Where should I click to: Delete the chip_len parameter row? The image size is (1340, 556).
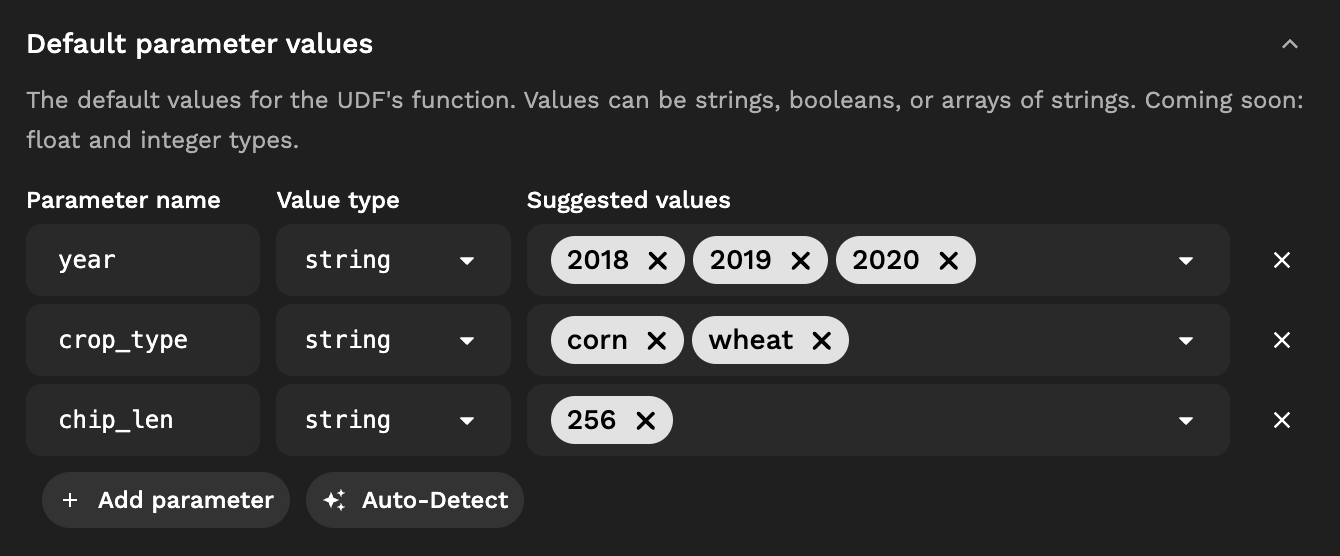(x=1281, y=420)
